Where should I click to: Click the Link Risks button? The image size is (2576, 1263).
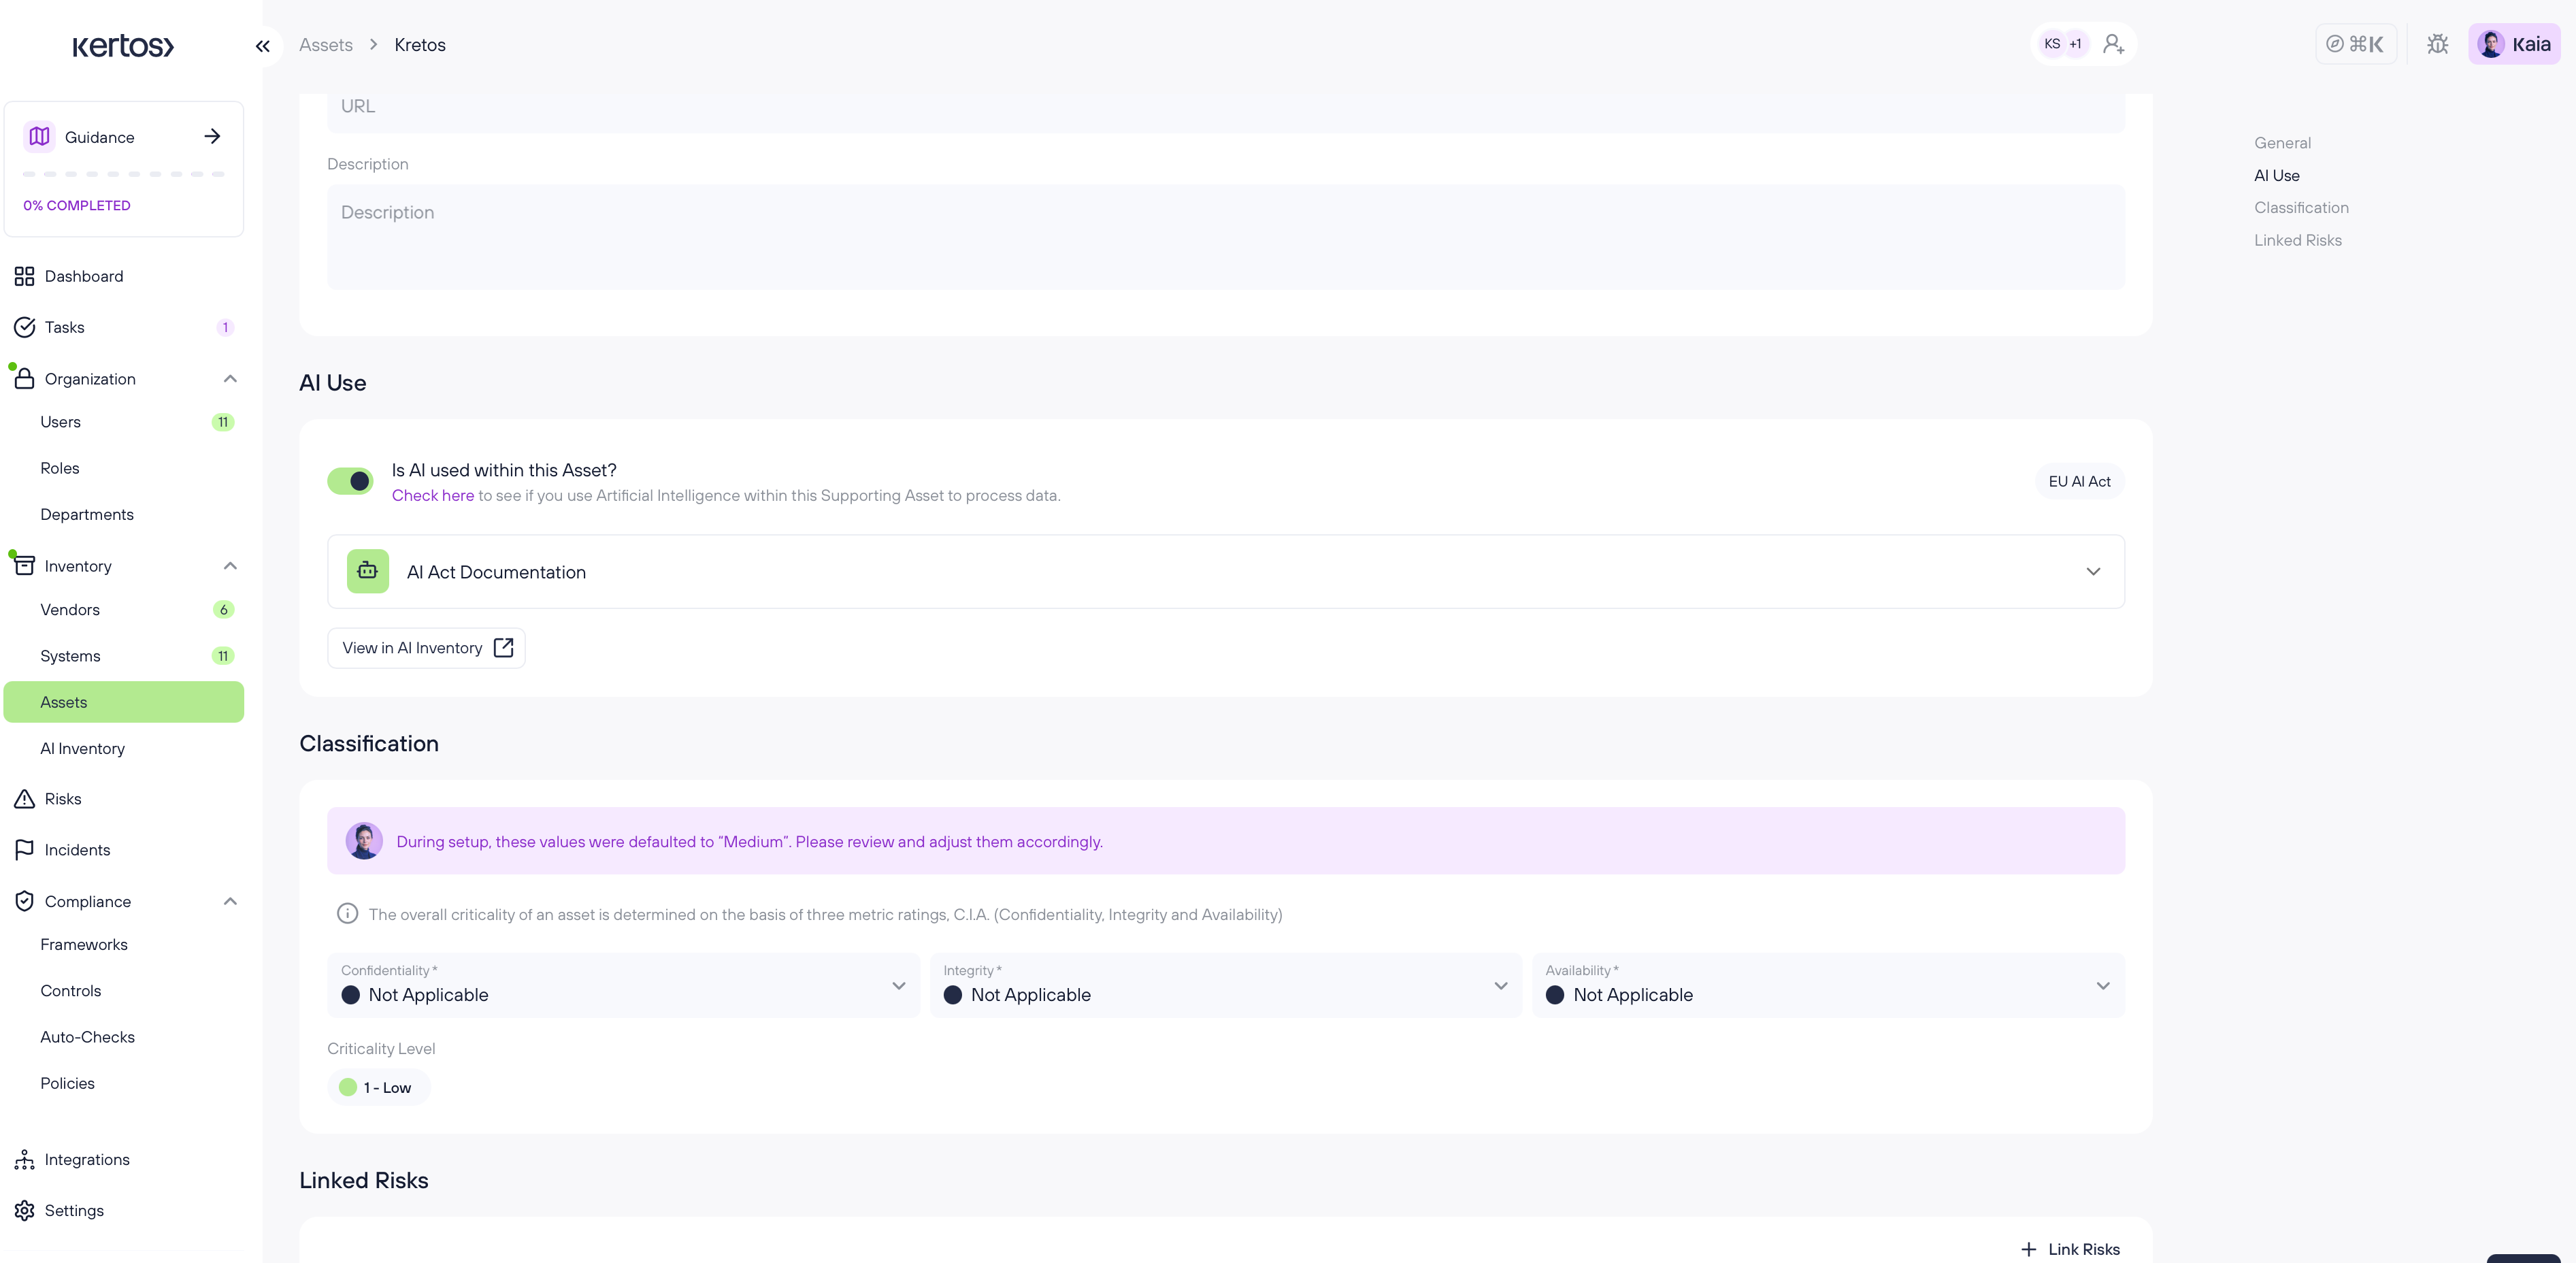coord(2070,1249)
